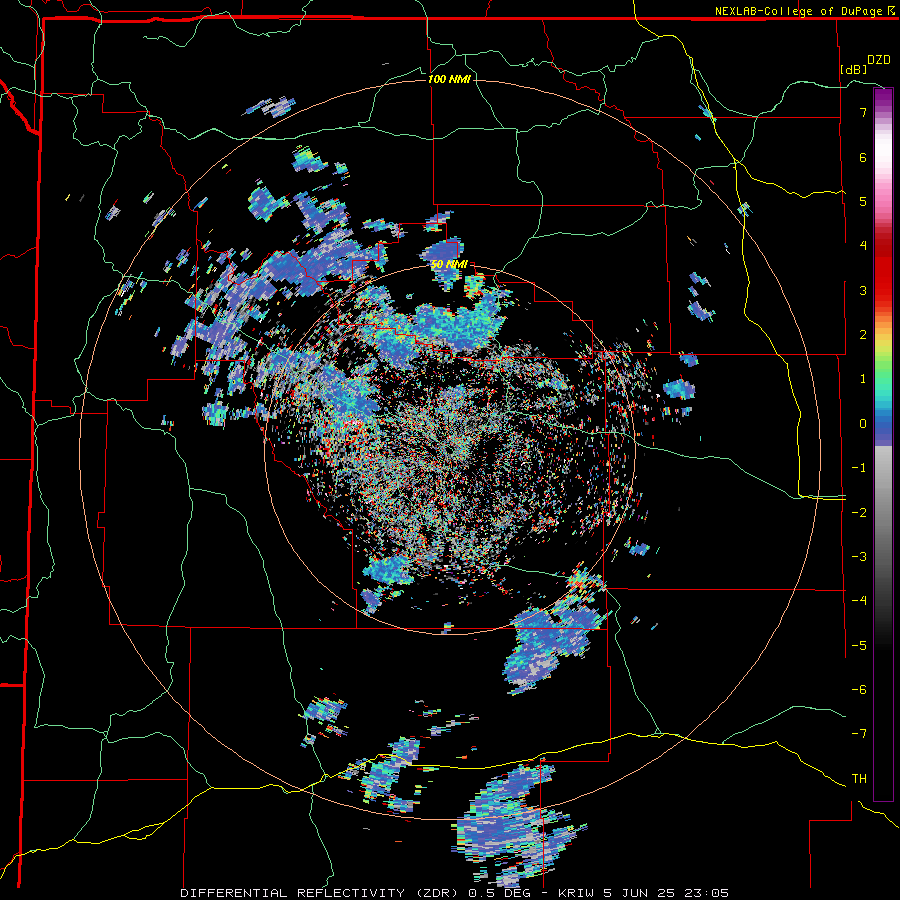
Task: Click the DZD product label
Action: pyautogui.click(x=878, y=60)
